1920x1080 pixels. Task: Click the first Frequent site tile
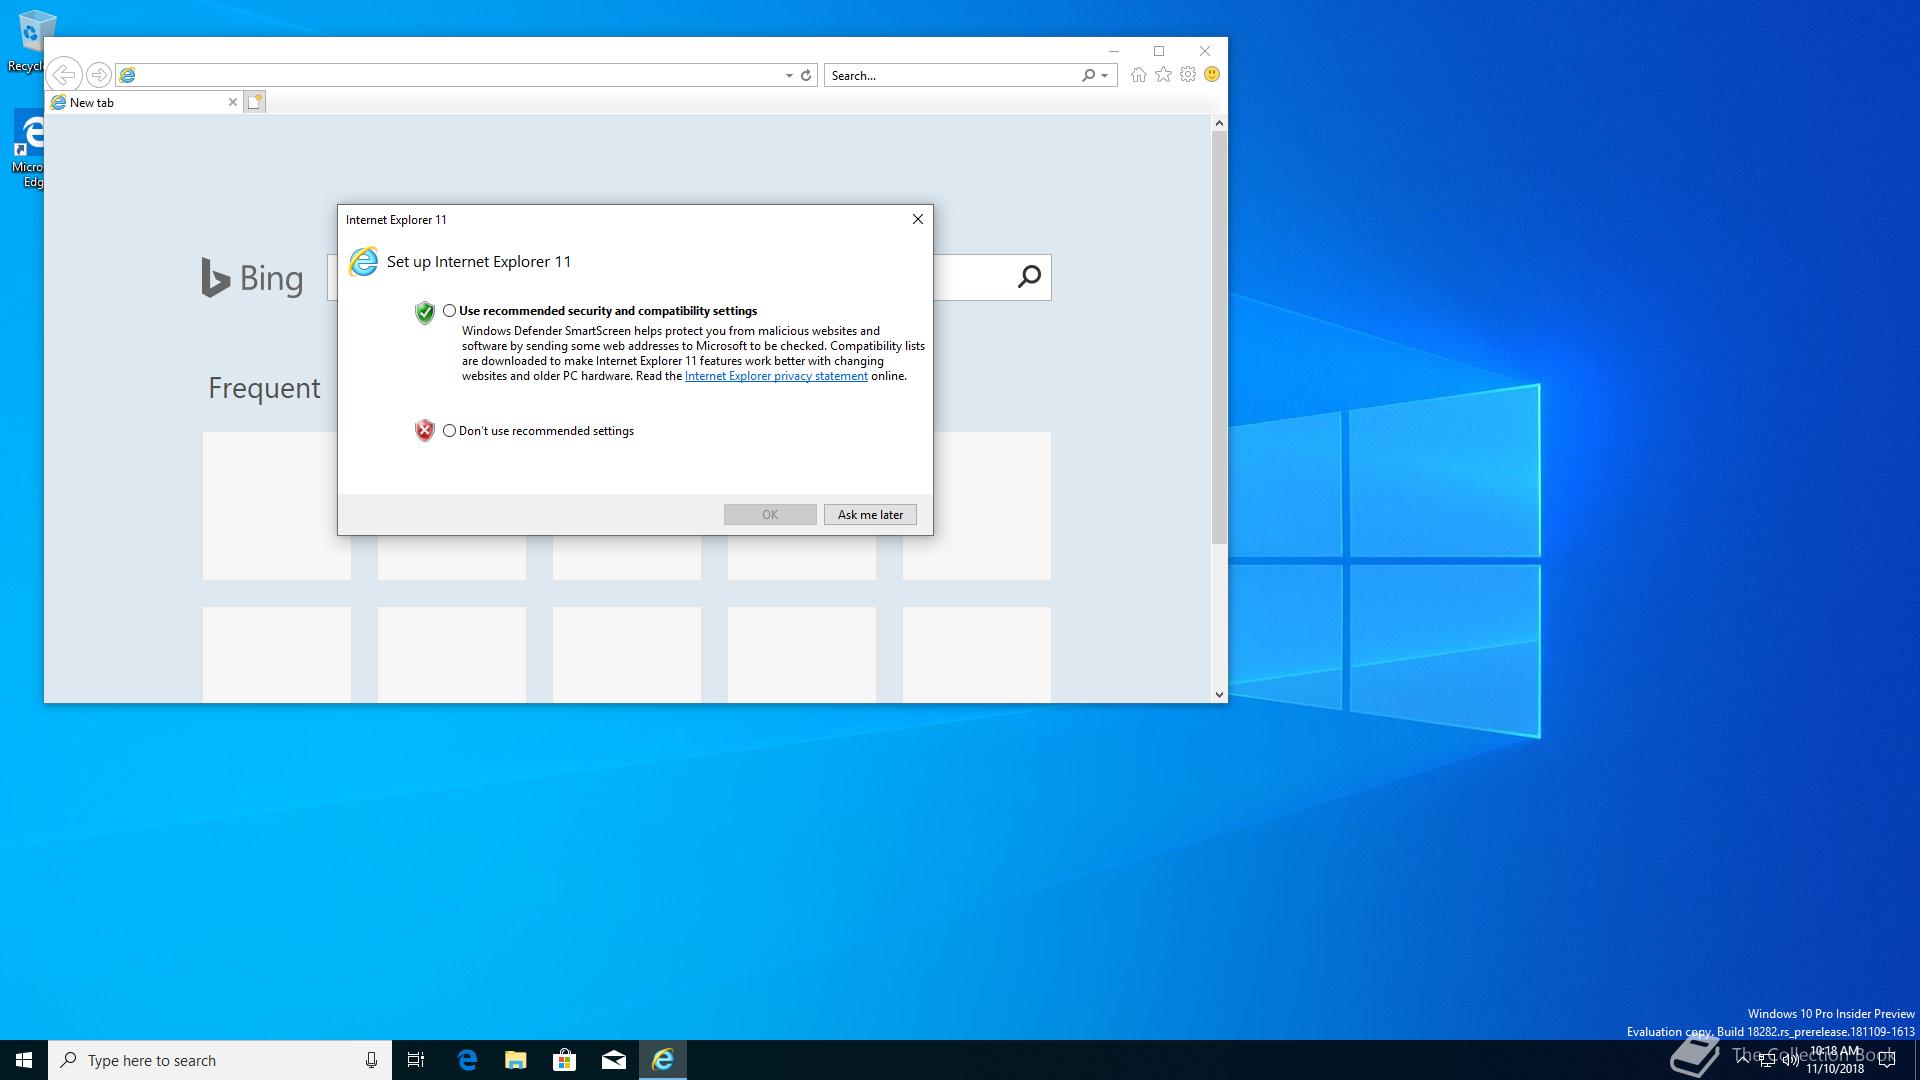[x=277, y=506]
